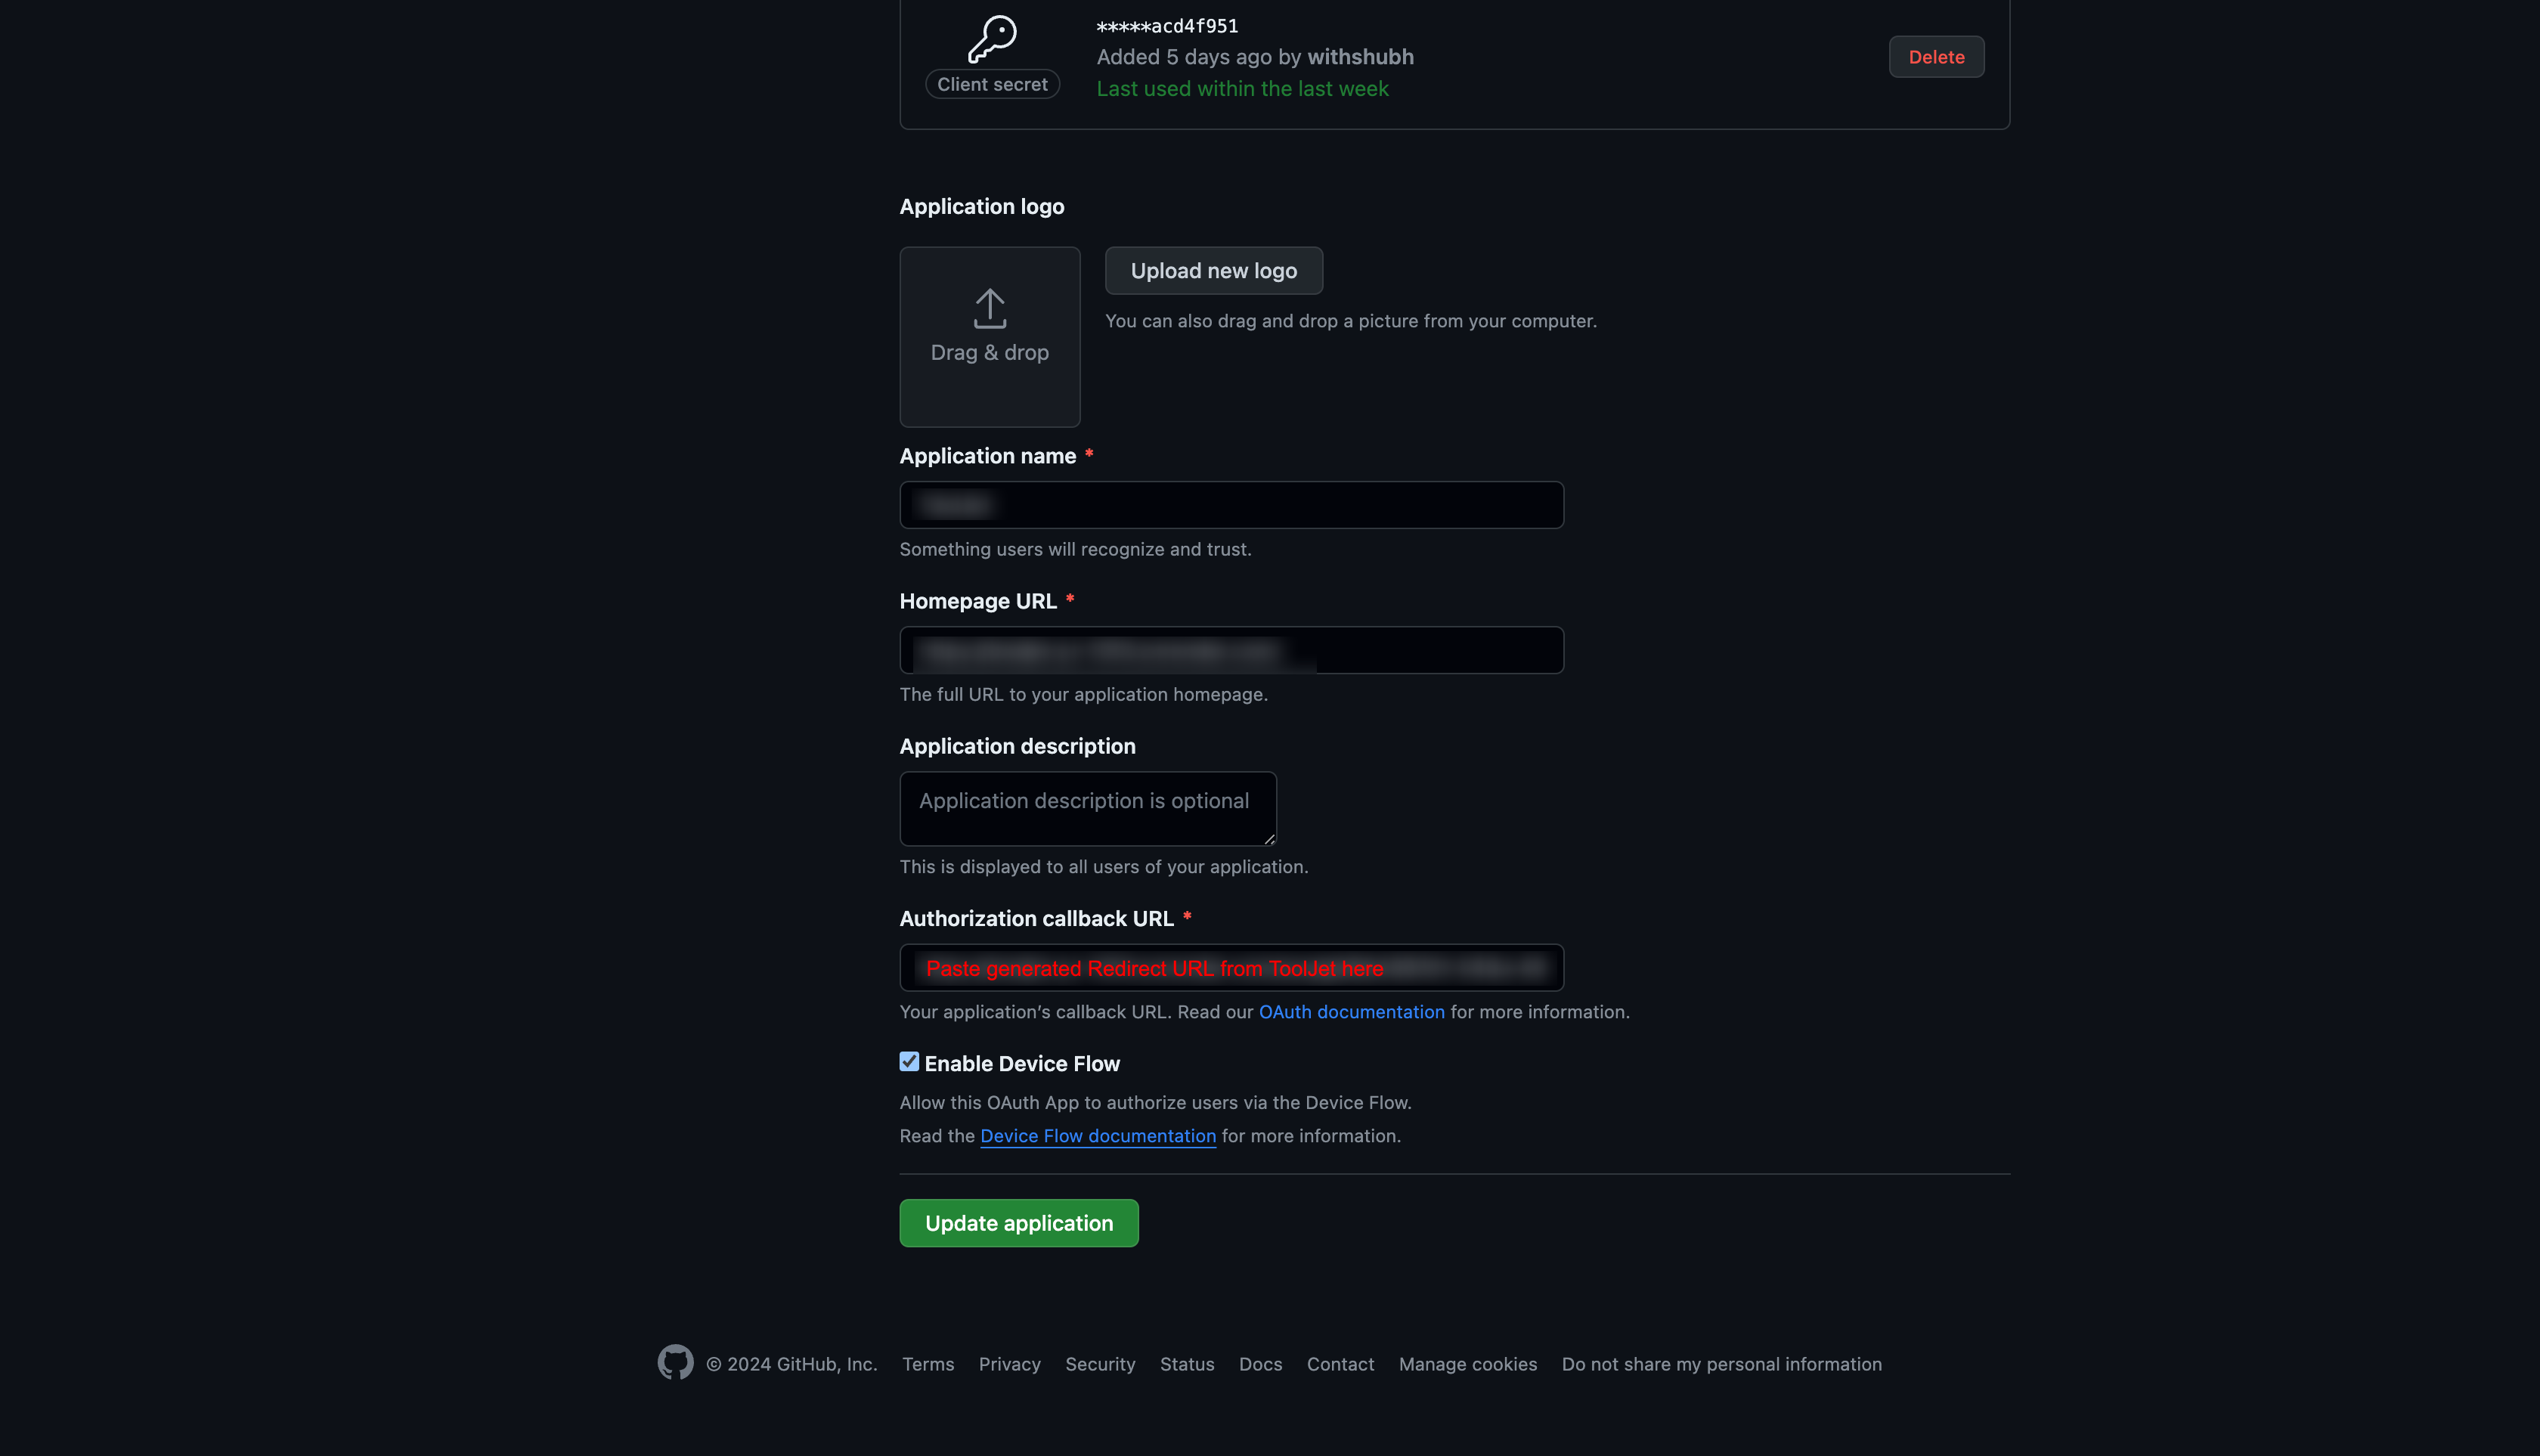
Task: Click the GitHub logo in the footer
Action: (x=675, y=1362)
